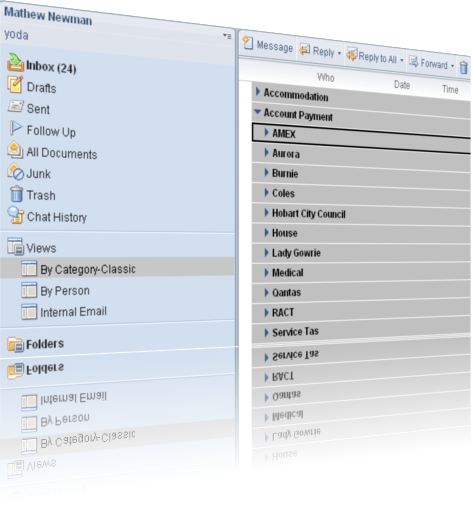Screen dimensions: 473x505
Task: Sort by the Date column header
Action: click(402, 85)
